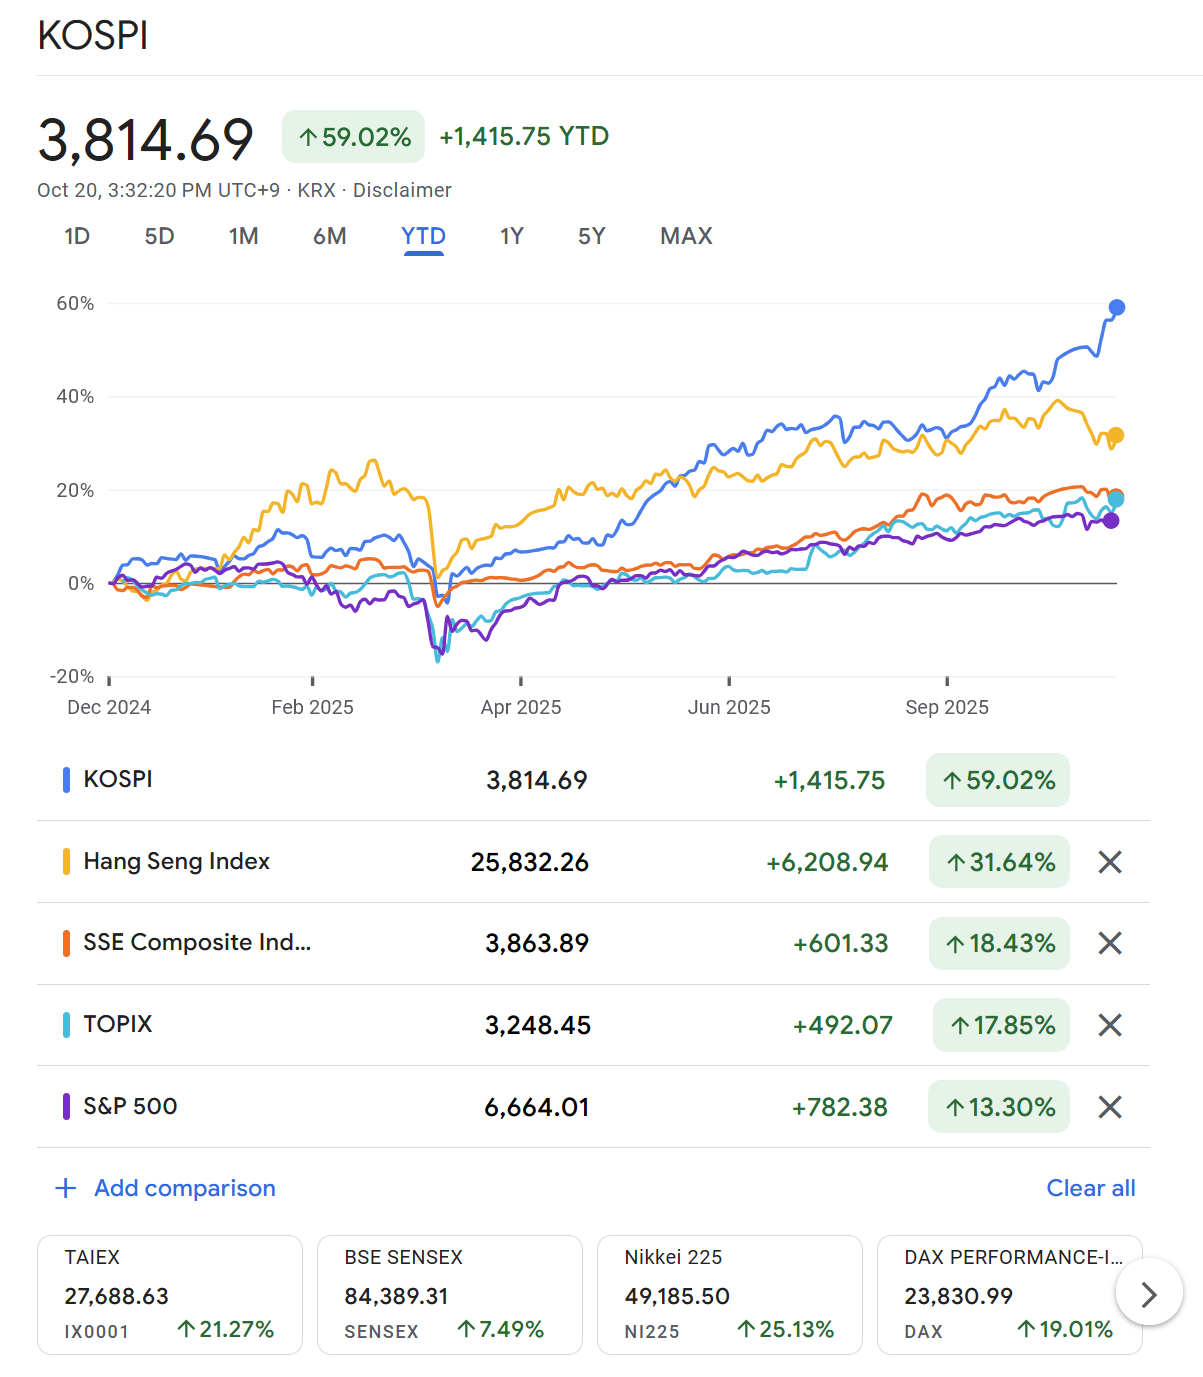Switch to the 5D range tab

pos(159,236)
